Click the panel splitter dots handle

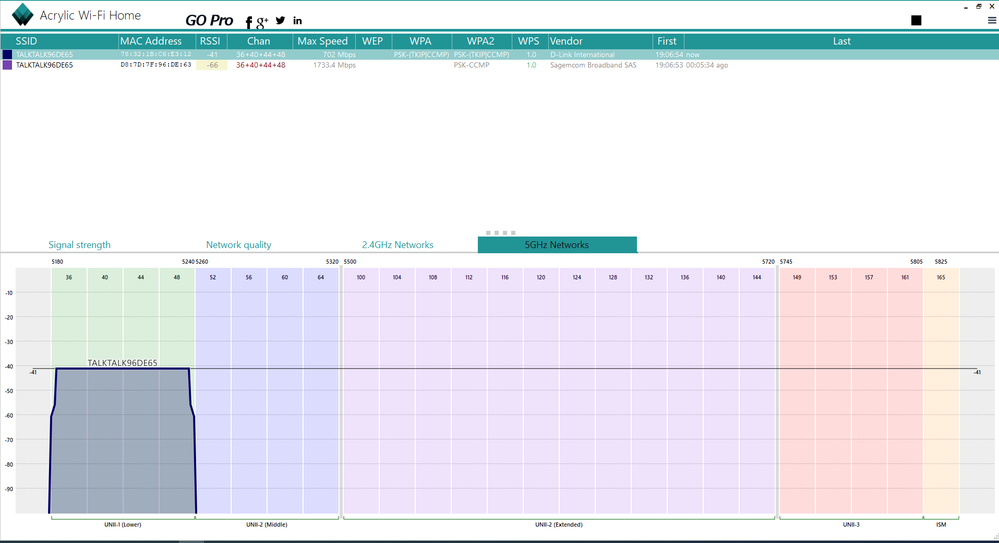[x=500, y=233]
